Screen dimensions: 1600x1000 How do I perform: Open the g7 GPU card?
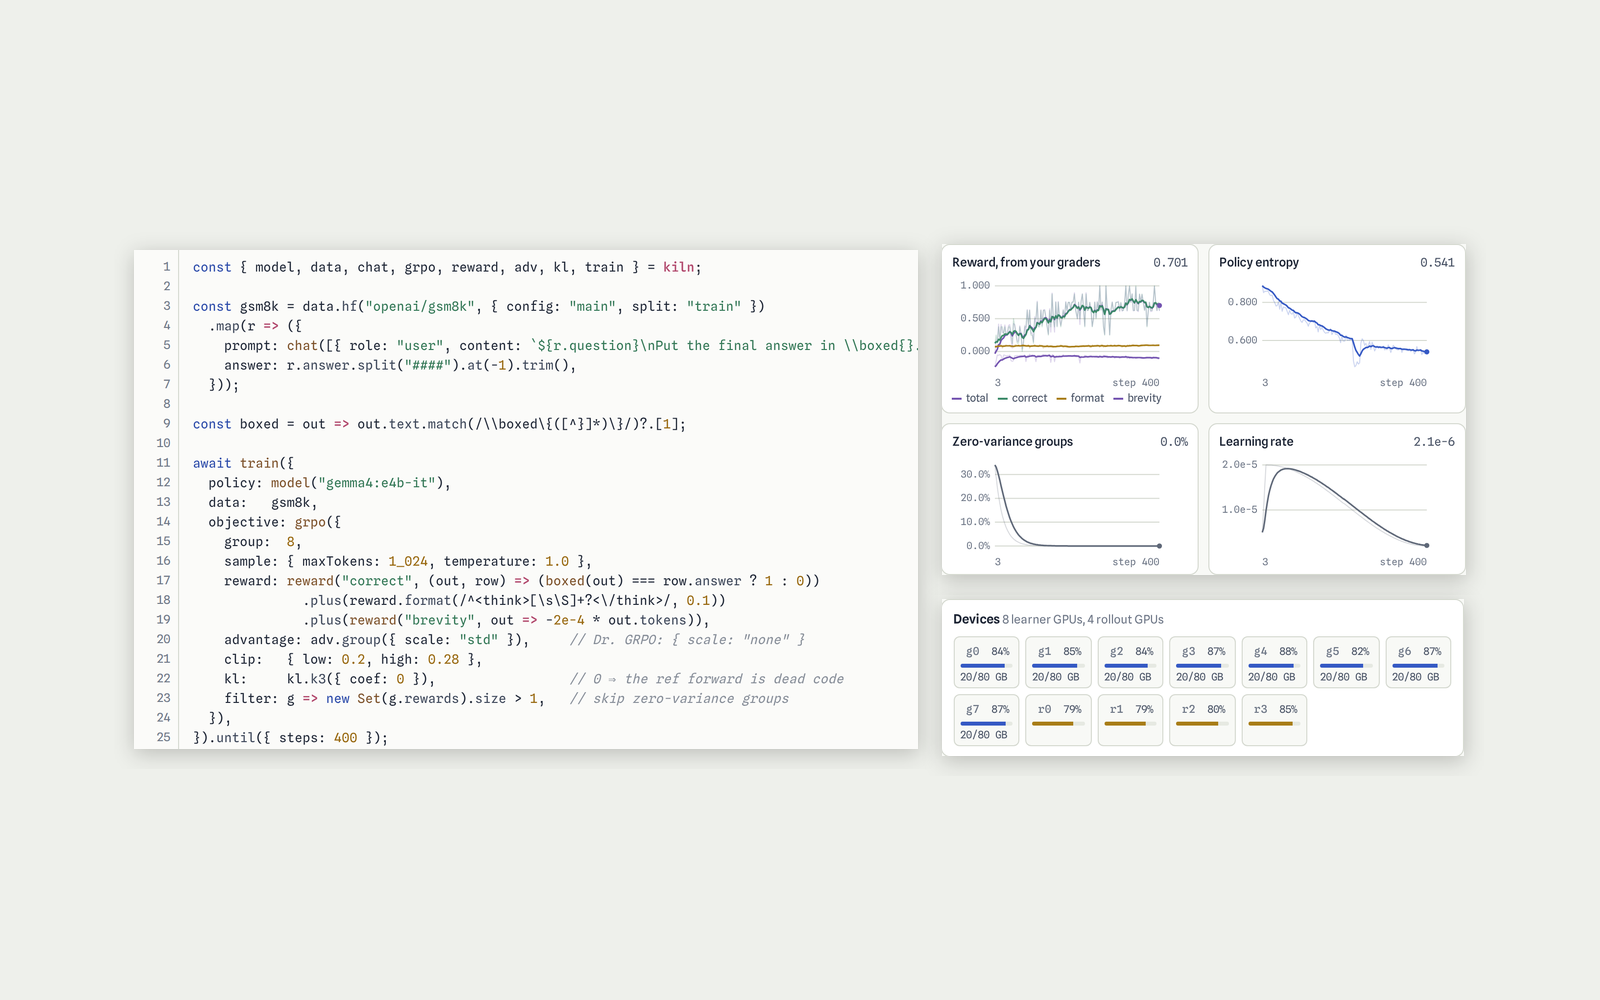(986, 721)
